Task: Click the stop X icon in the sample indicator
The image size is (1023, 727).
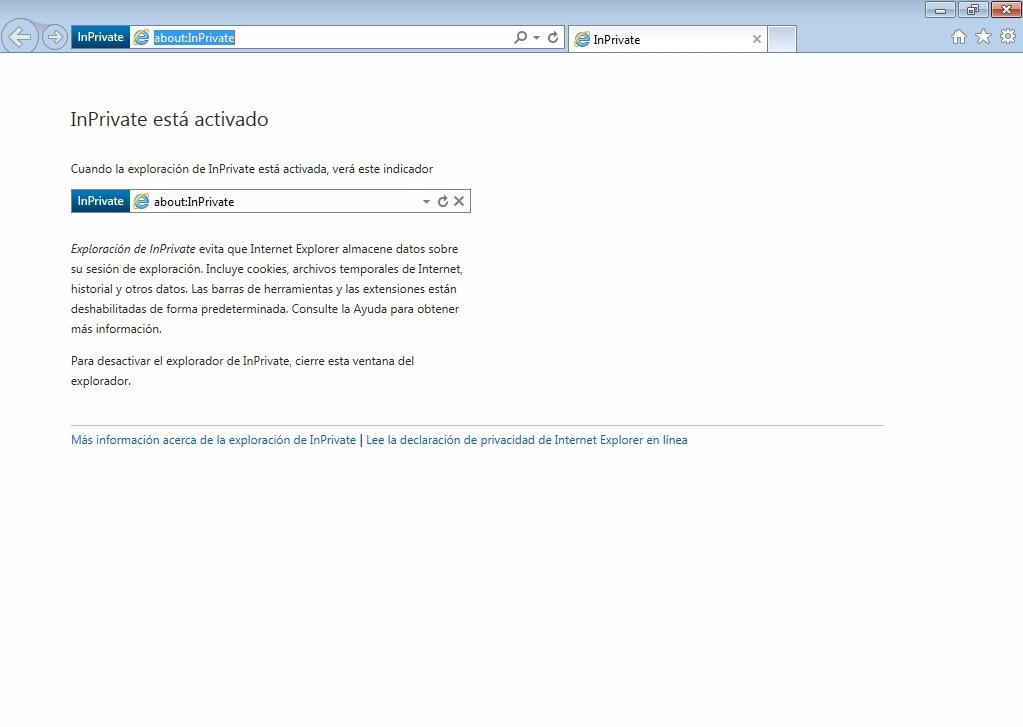Action: point(459,201)
